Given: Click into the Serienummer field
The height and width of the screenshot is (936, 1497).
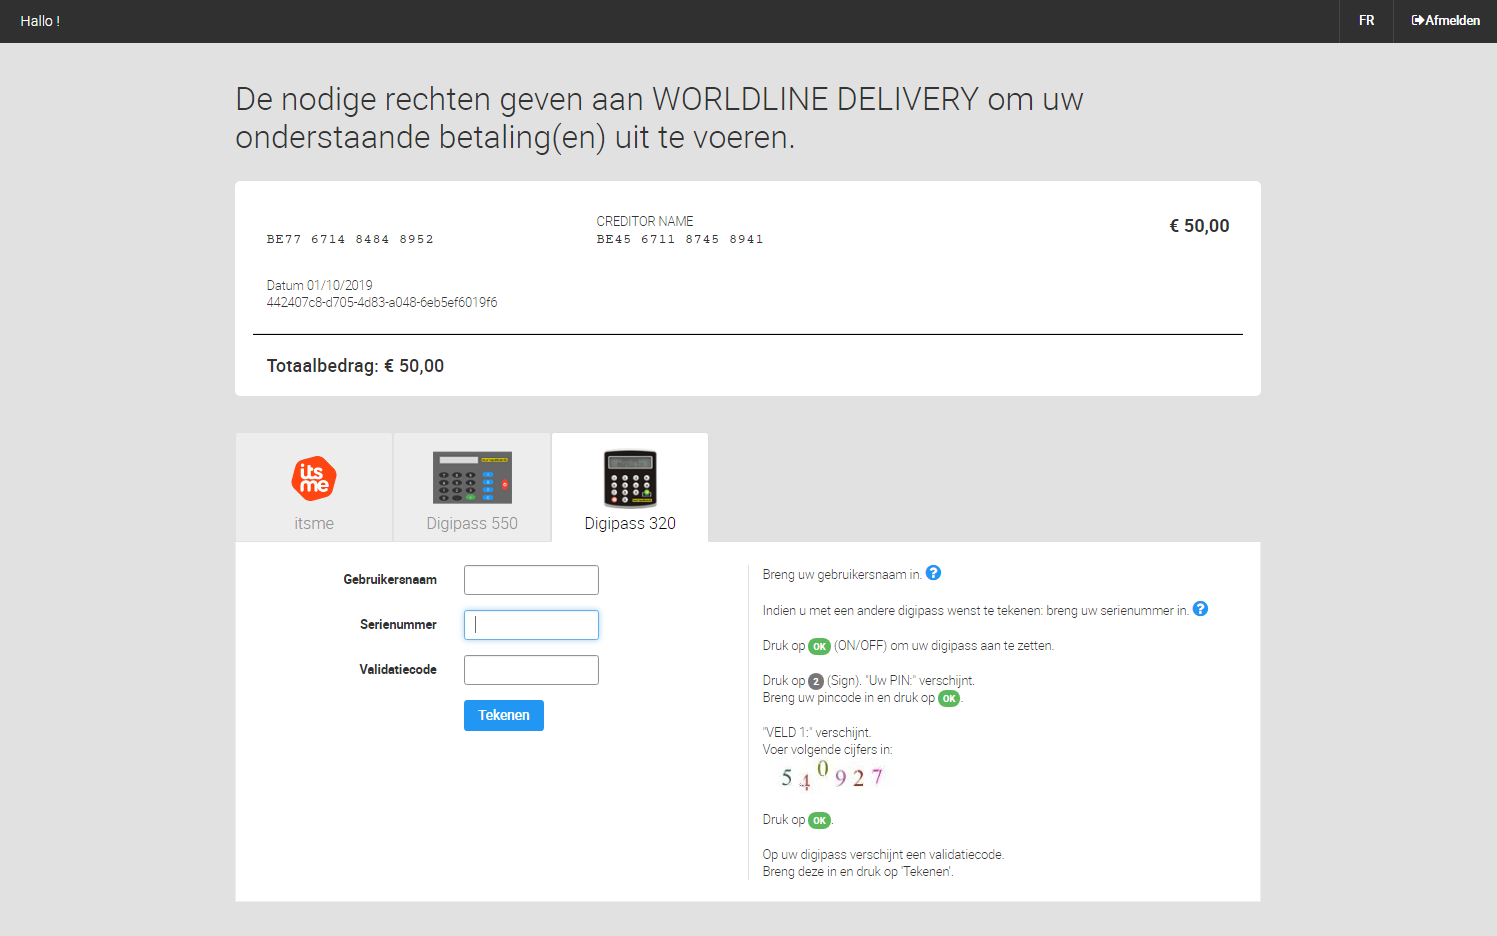Looking at the screenshot, I should tap(531, 625).
